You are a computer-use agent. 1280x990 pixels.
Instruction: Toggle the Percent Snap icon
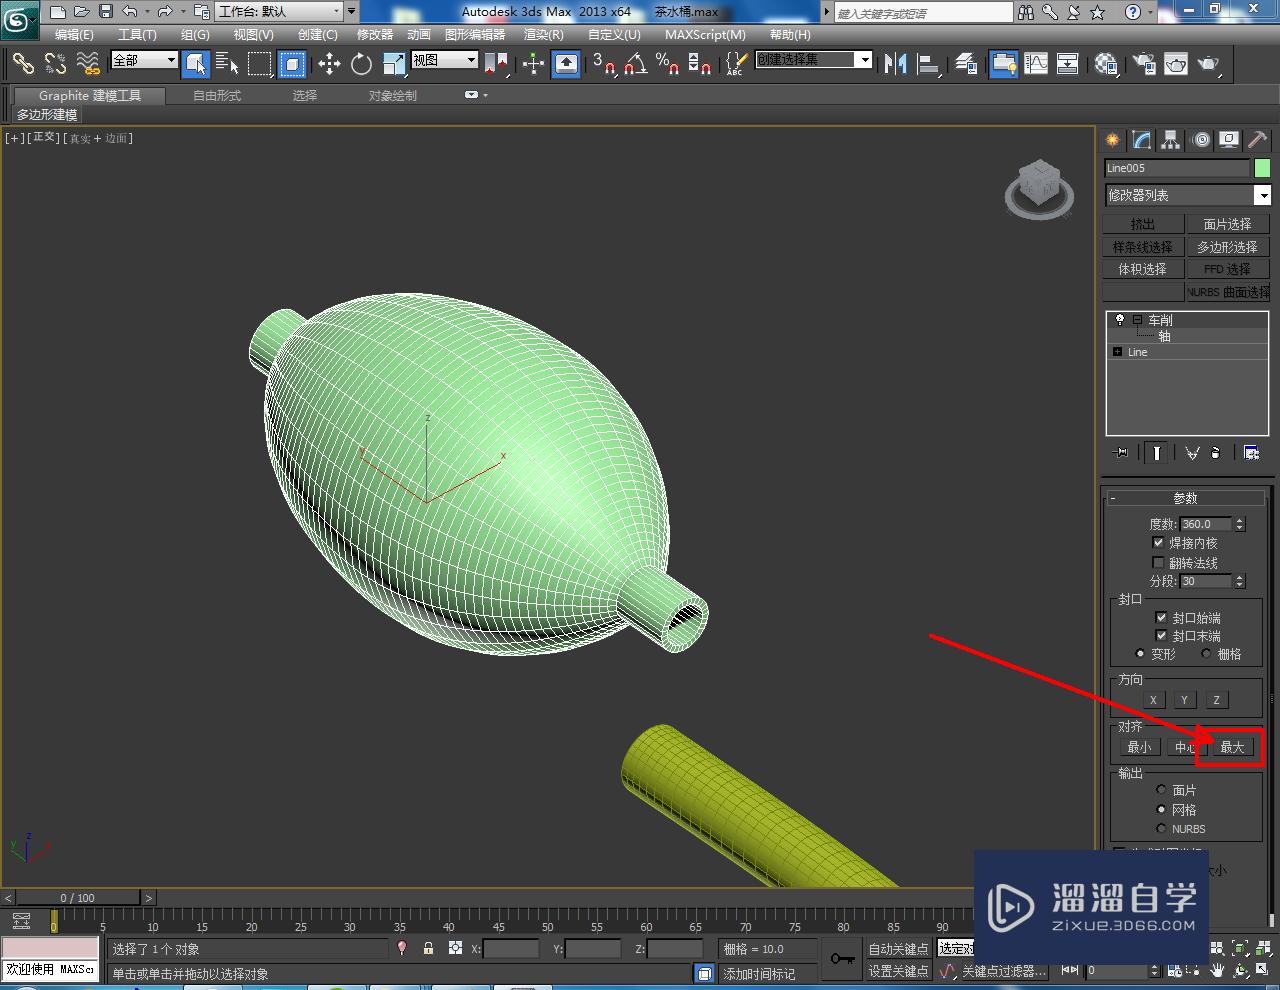[668, 64]
